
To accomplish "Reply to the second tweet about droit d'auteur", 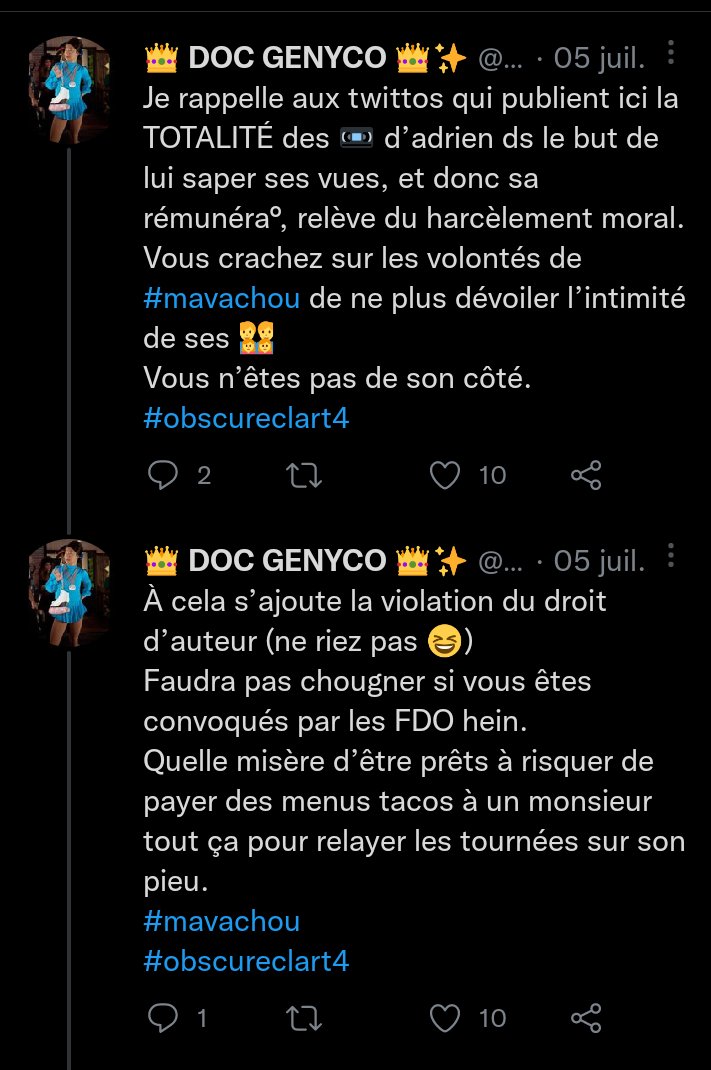I will 162,1018.
